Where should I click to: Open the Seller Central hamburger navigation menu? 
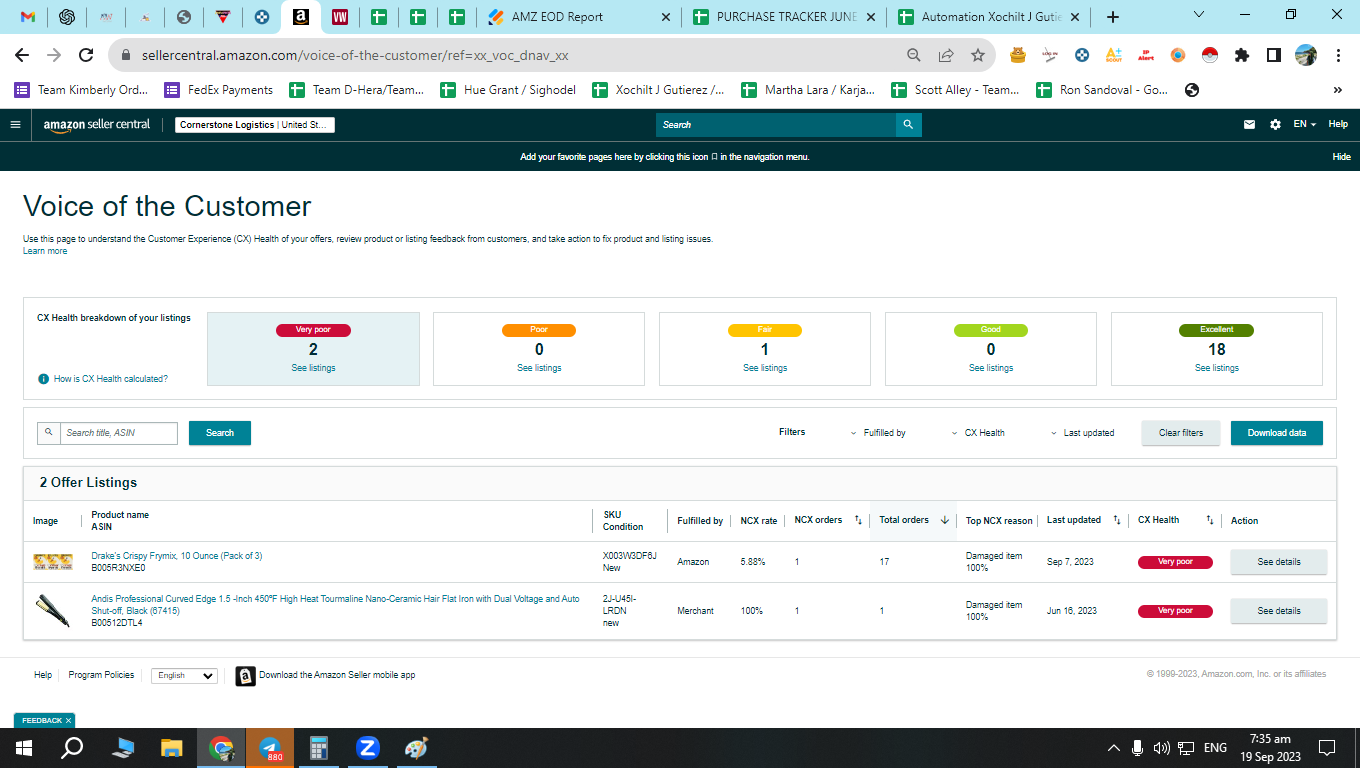pyautogui.click(x=15, y=125)
